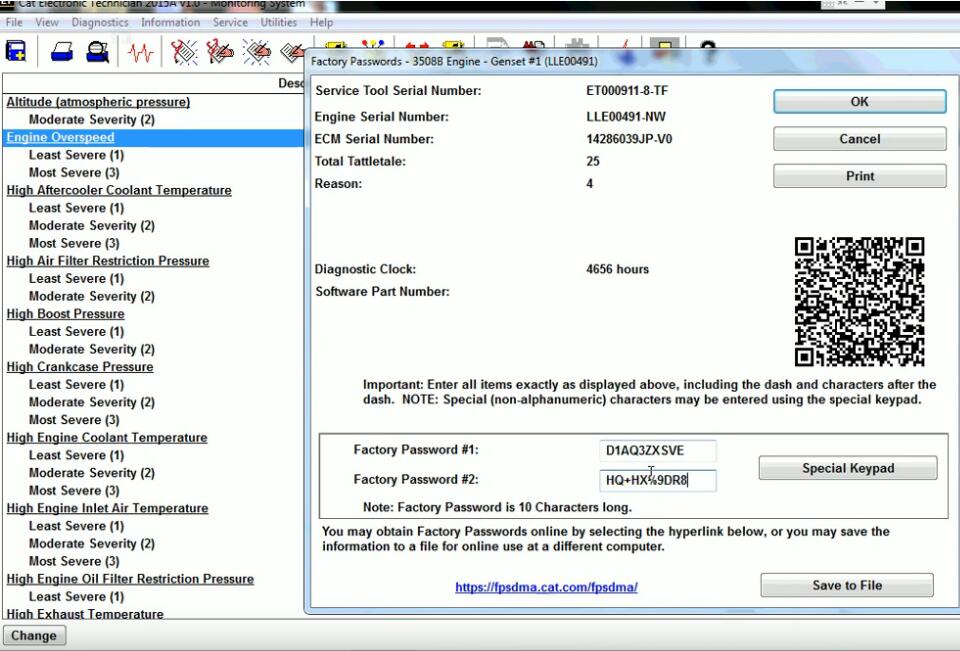Select Most Severe (3) under High Crankcase Pressure

(x=74, y=420)
